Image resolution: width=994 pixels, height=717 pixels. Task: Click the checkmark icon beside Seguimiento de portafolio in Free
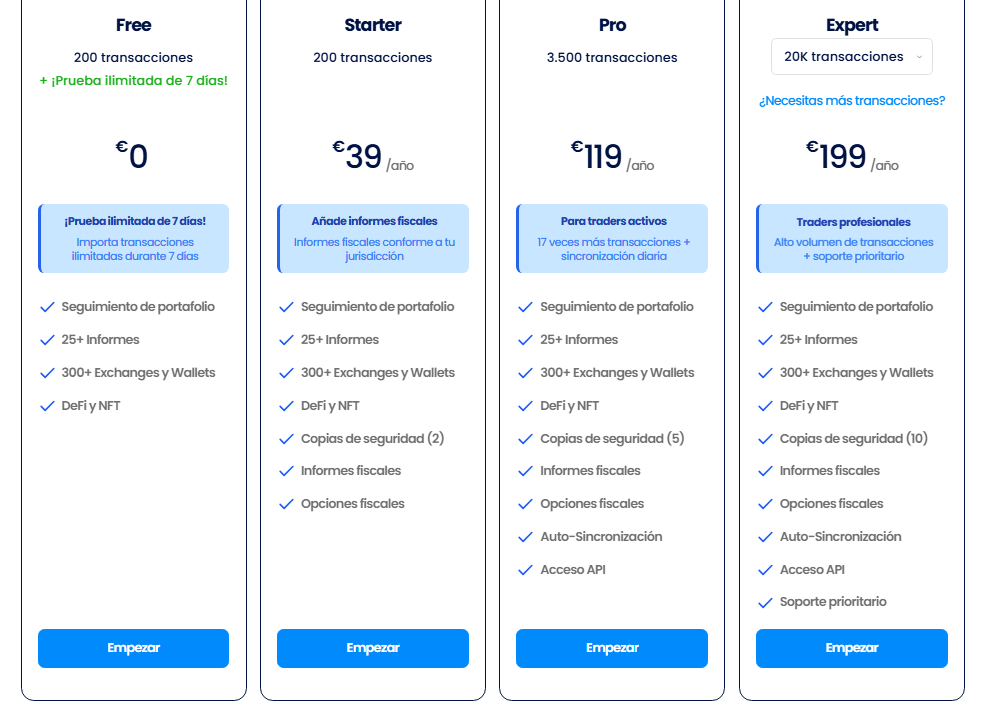[x=47, y=307]
